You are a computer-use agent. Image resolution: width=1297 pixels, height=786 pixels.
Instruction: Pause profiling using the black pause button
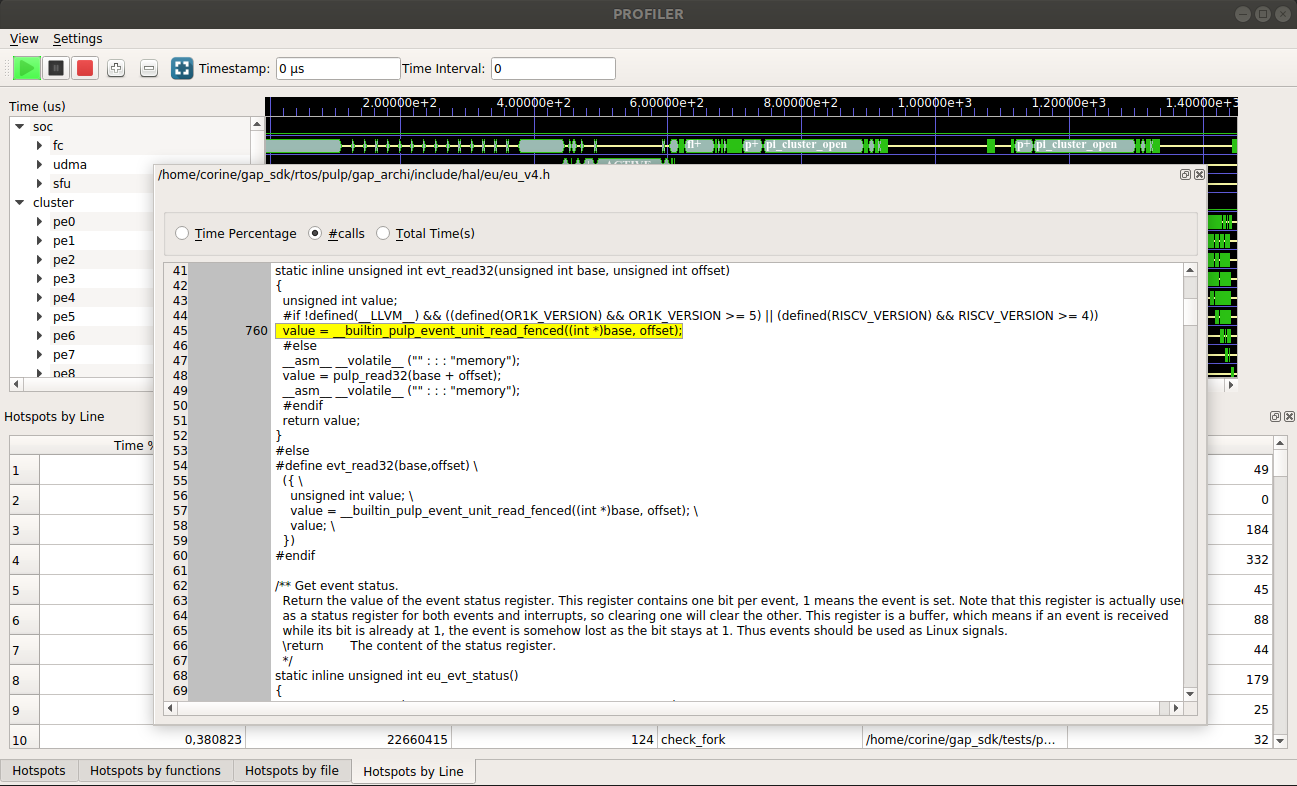point(56,68)
